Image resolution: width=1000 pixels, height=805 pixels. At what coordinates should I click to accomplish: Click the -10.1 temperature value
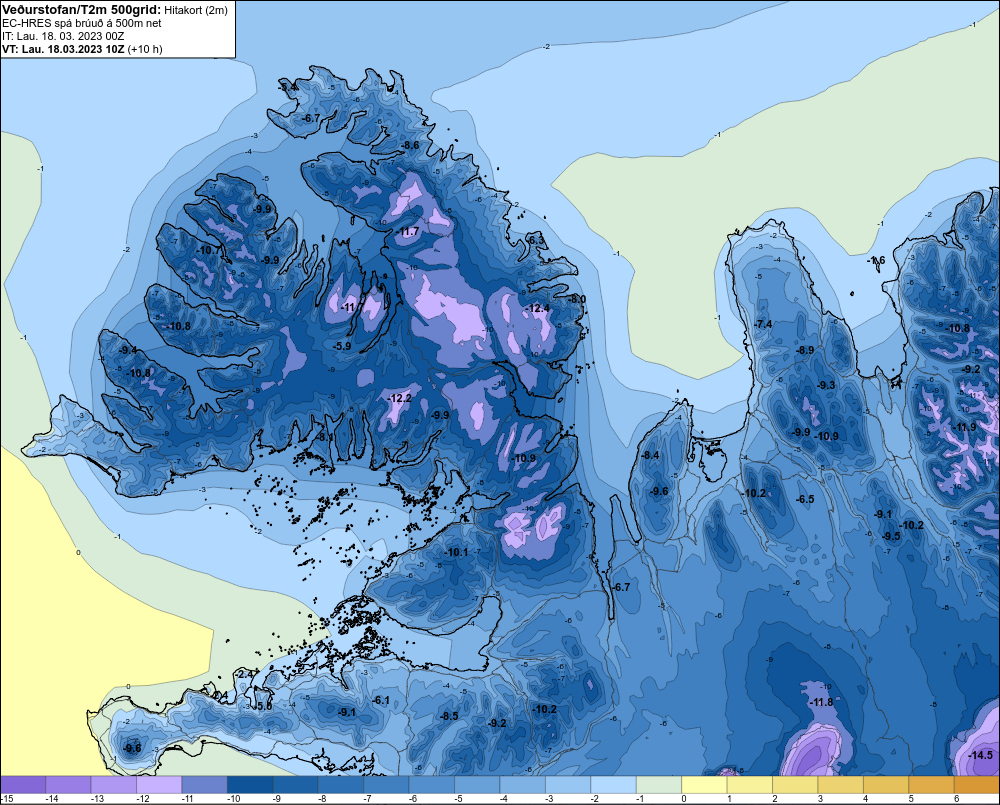(x=456, y=552)
